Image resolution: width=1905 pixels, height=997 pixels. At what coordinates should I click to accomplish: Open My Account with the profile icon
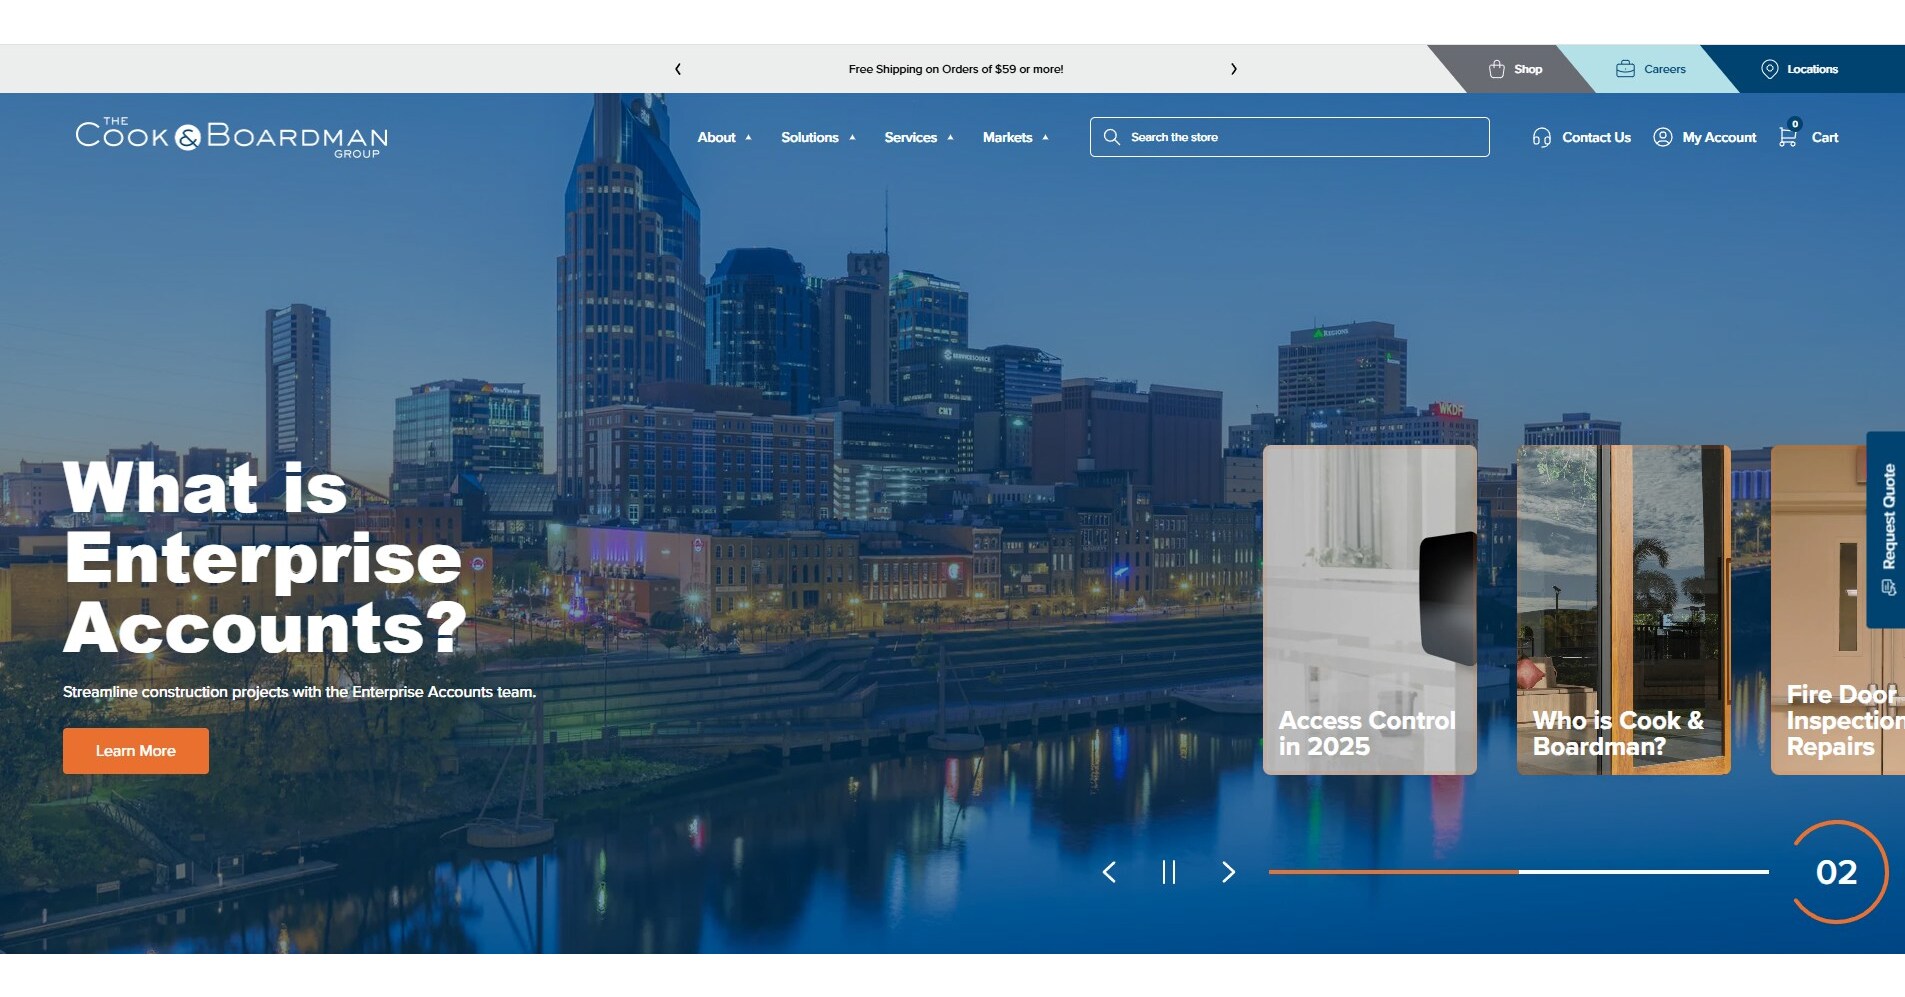[x=1661, y=137]
